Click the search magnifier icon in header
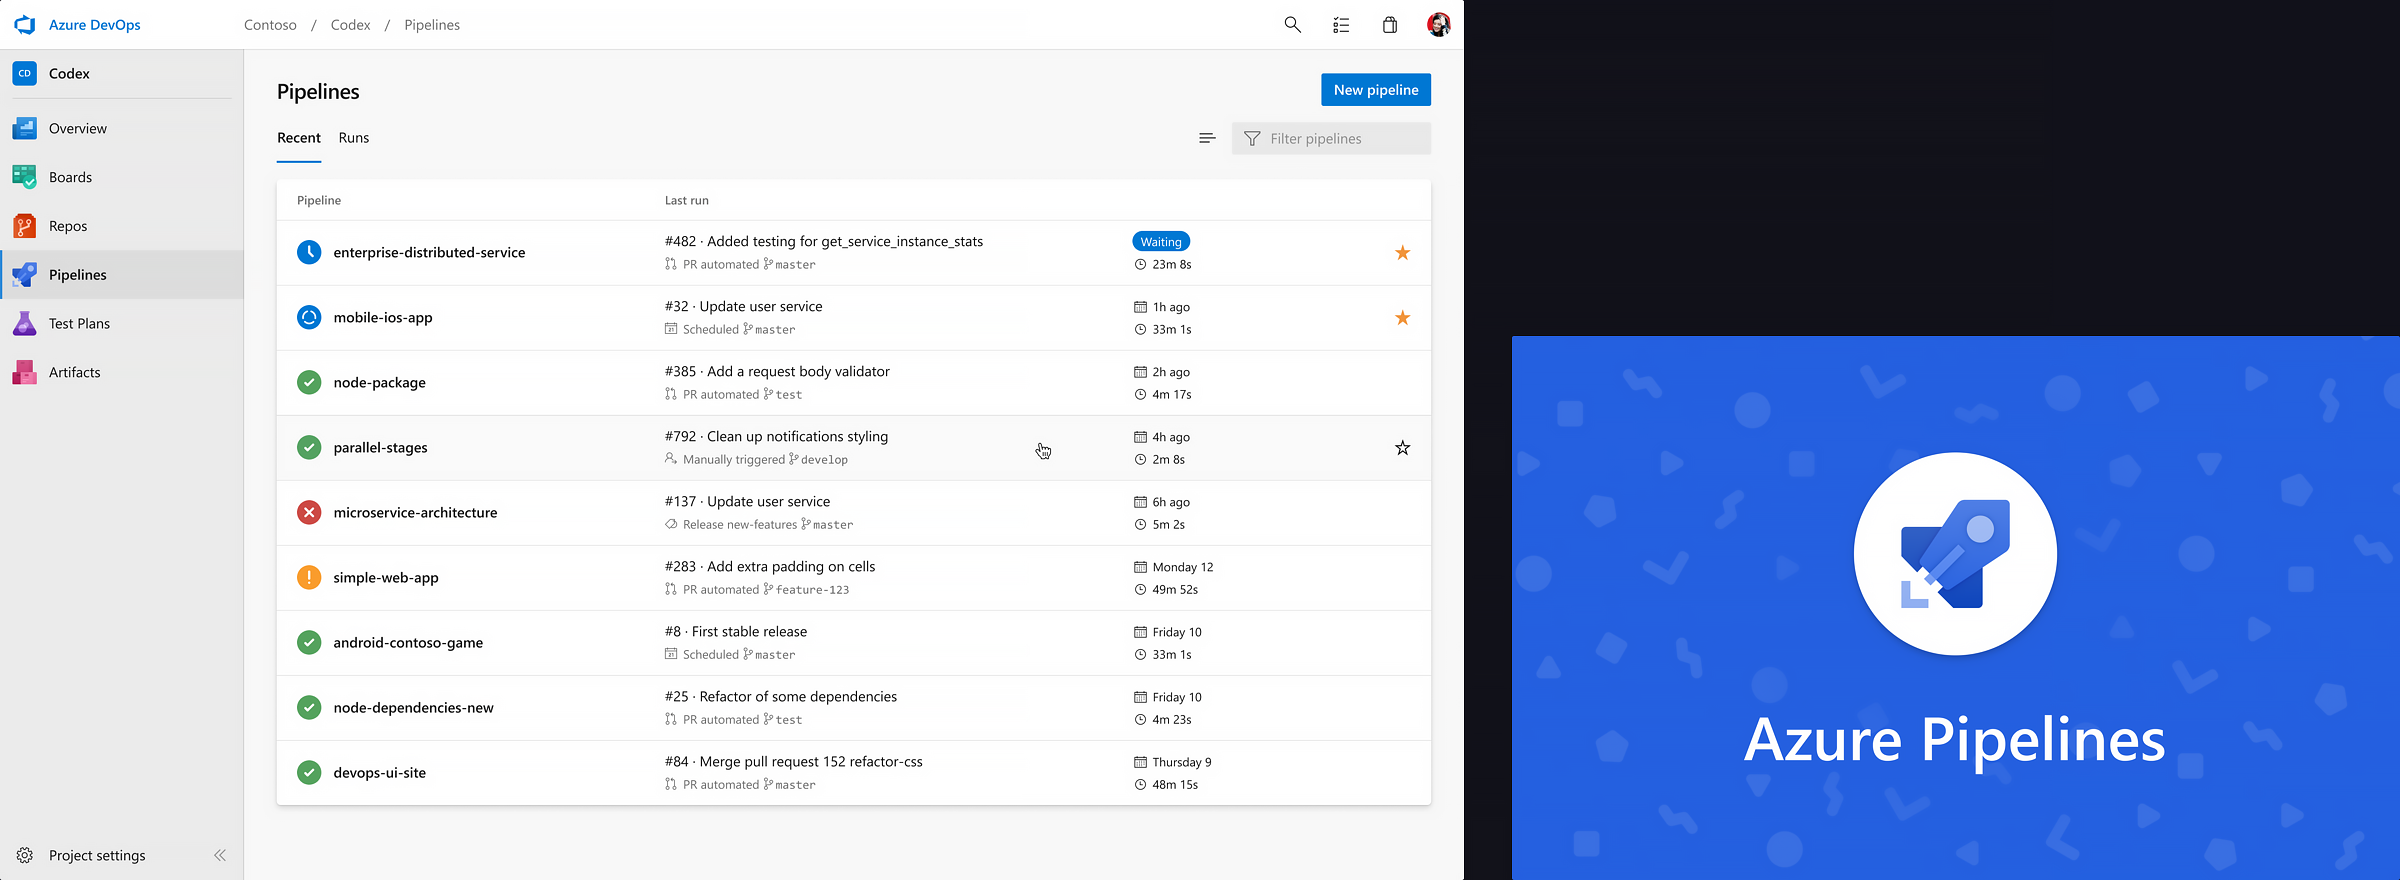This screenshot has height=880, width=2400. click(1292, 25)
